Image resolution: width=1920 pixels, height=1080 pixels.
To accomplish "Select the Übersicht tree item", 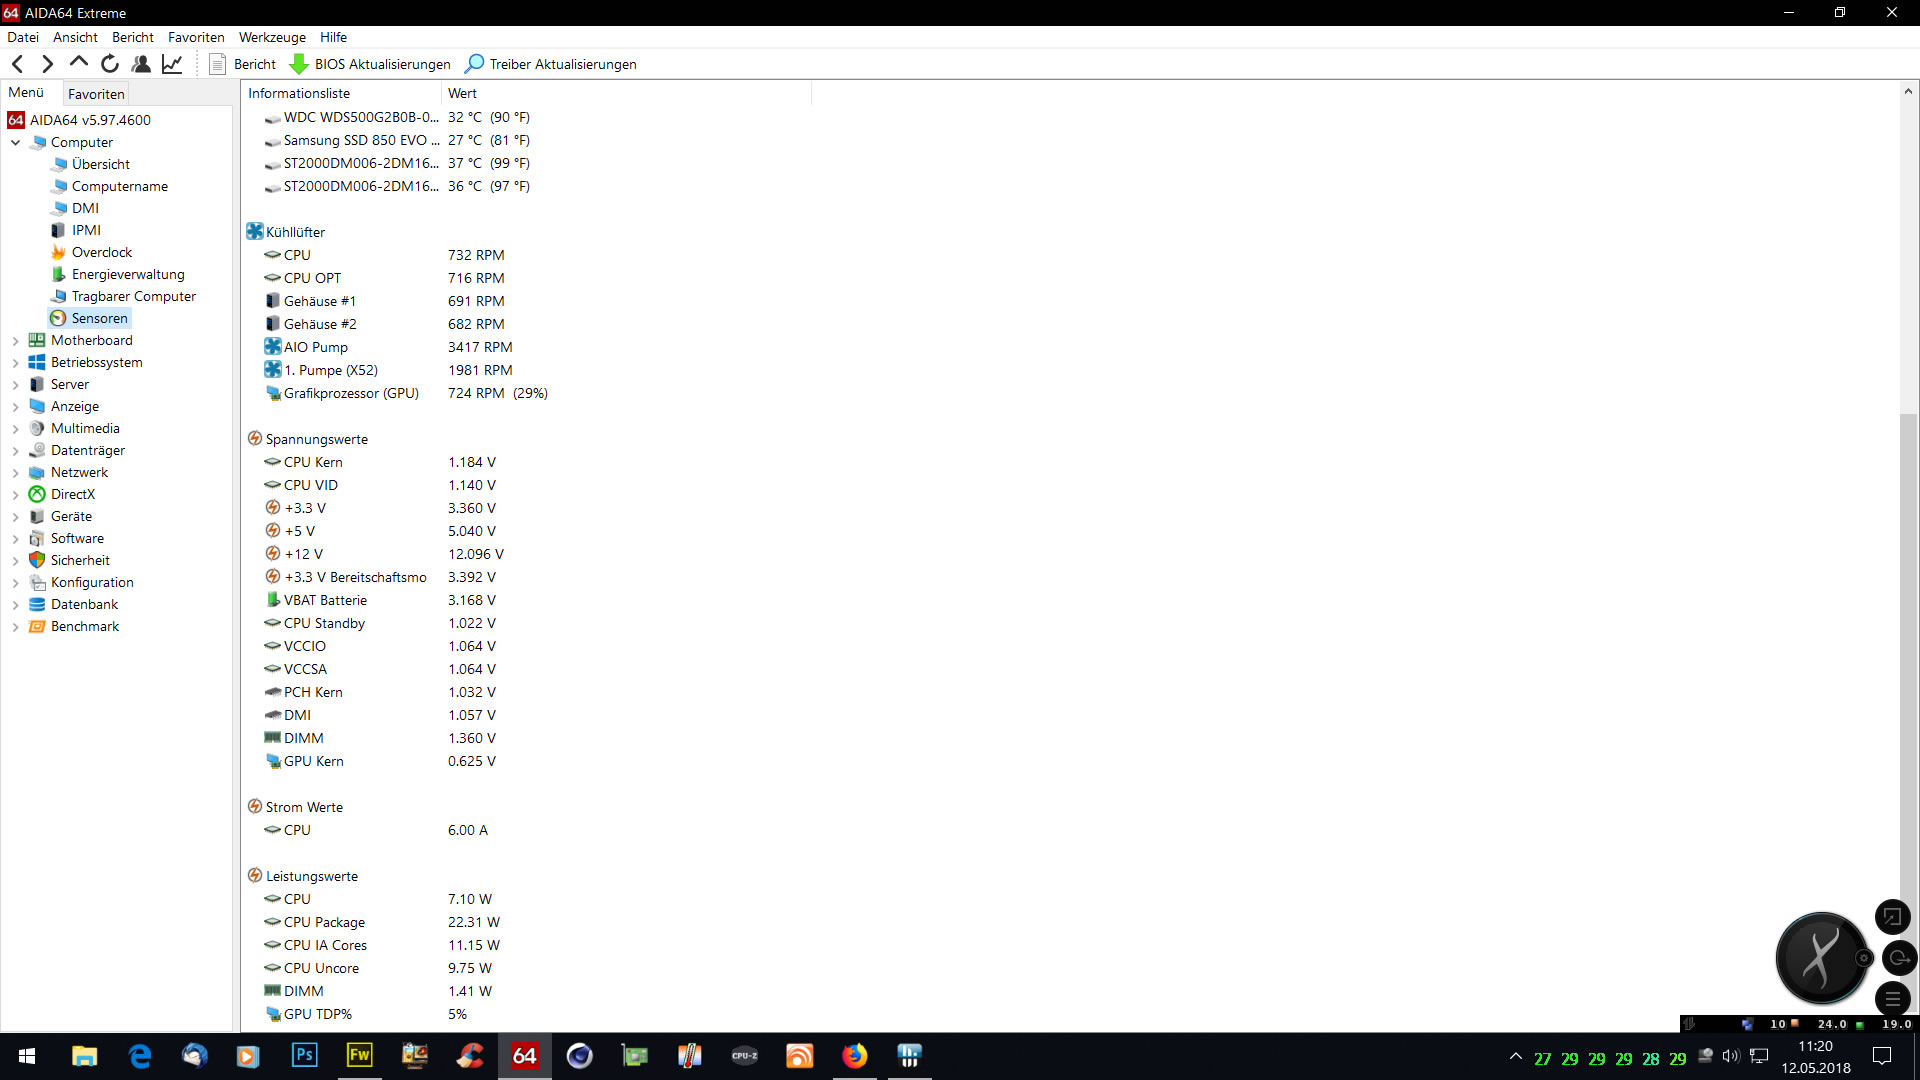I will pos(100,164).
